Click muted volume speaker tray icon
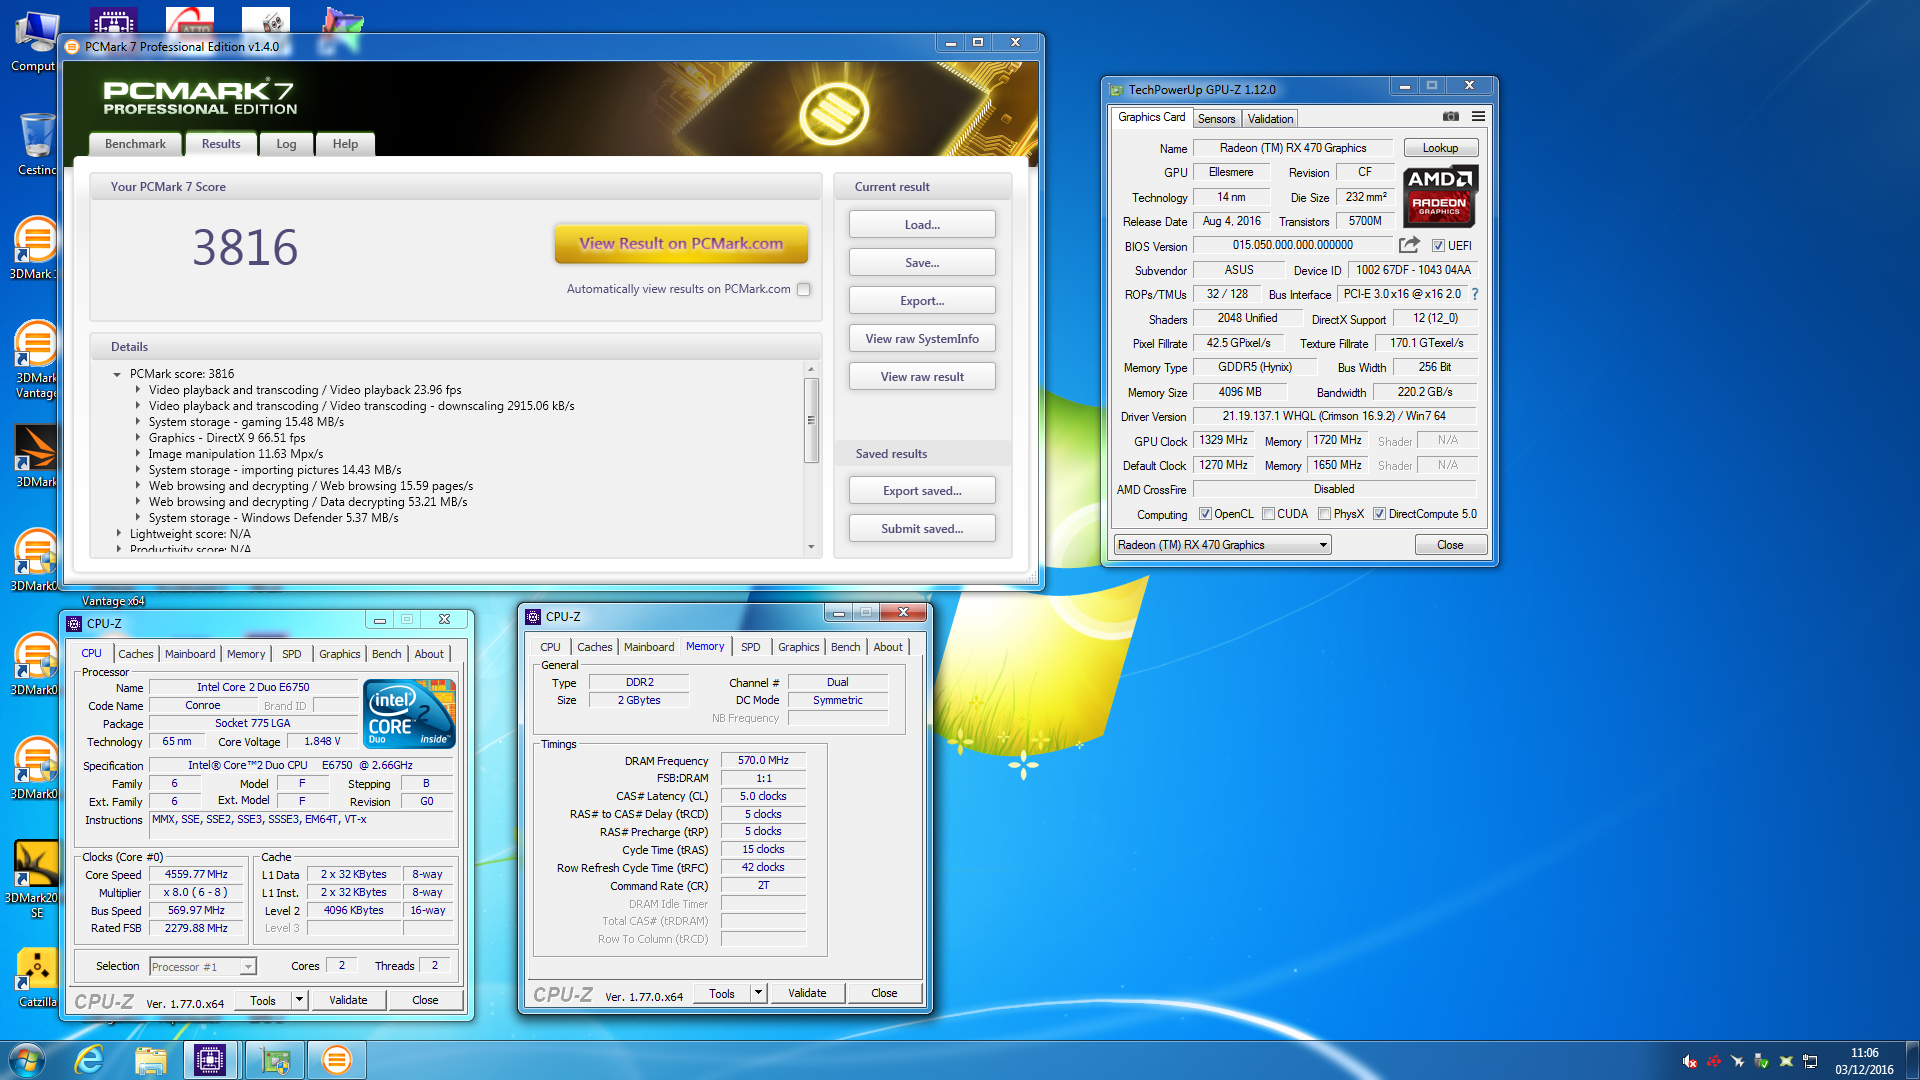The height and width of the screenshot is (1080, 1920). (x=1690, y=1061)
